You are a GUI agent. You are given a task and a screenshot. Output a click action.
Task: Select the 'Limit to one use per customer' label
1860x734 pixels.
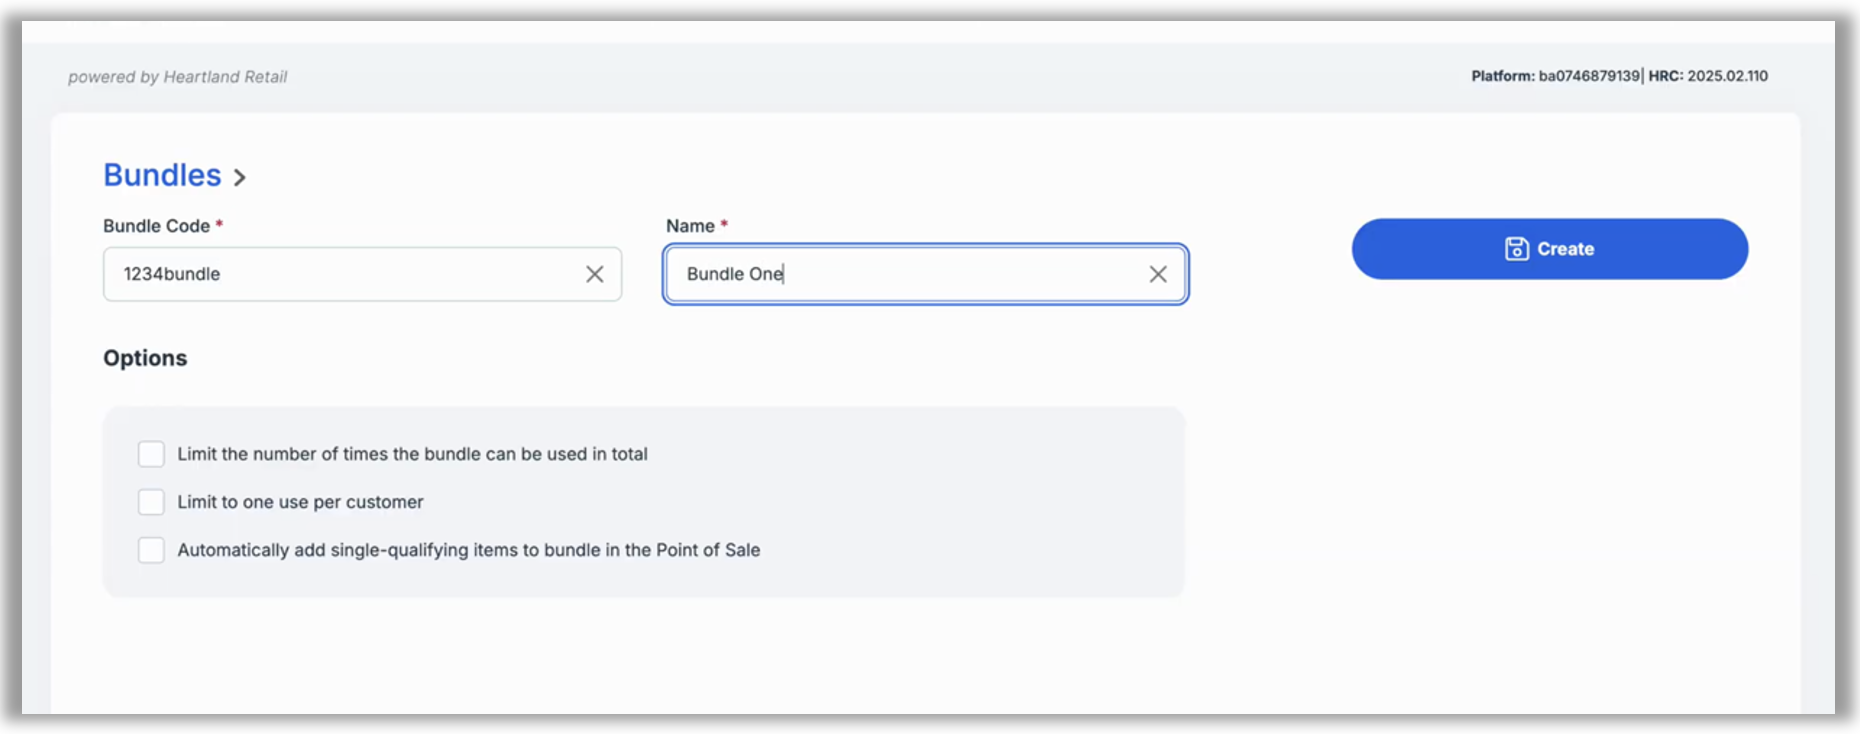point(300,502)
